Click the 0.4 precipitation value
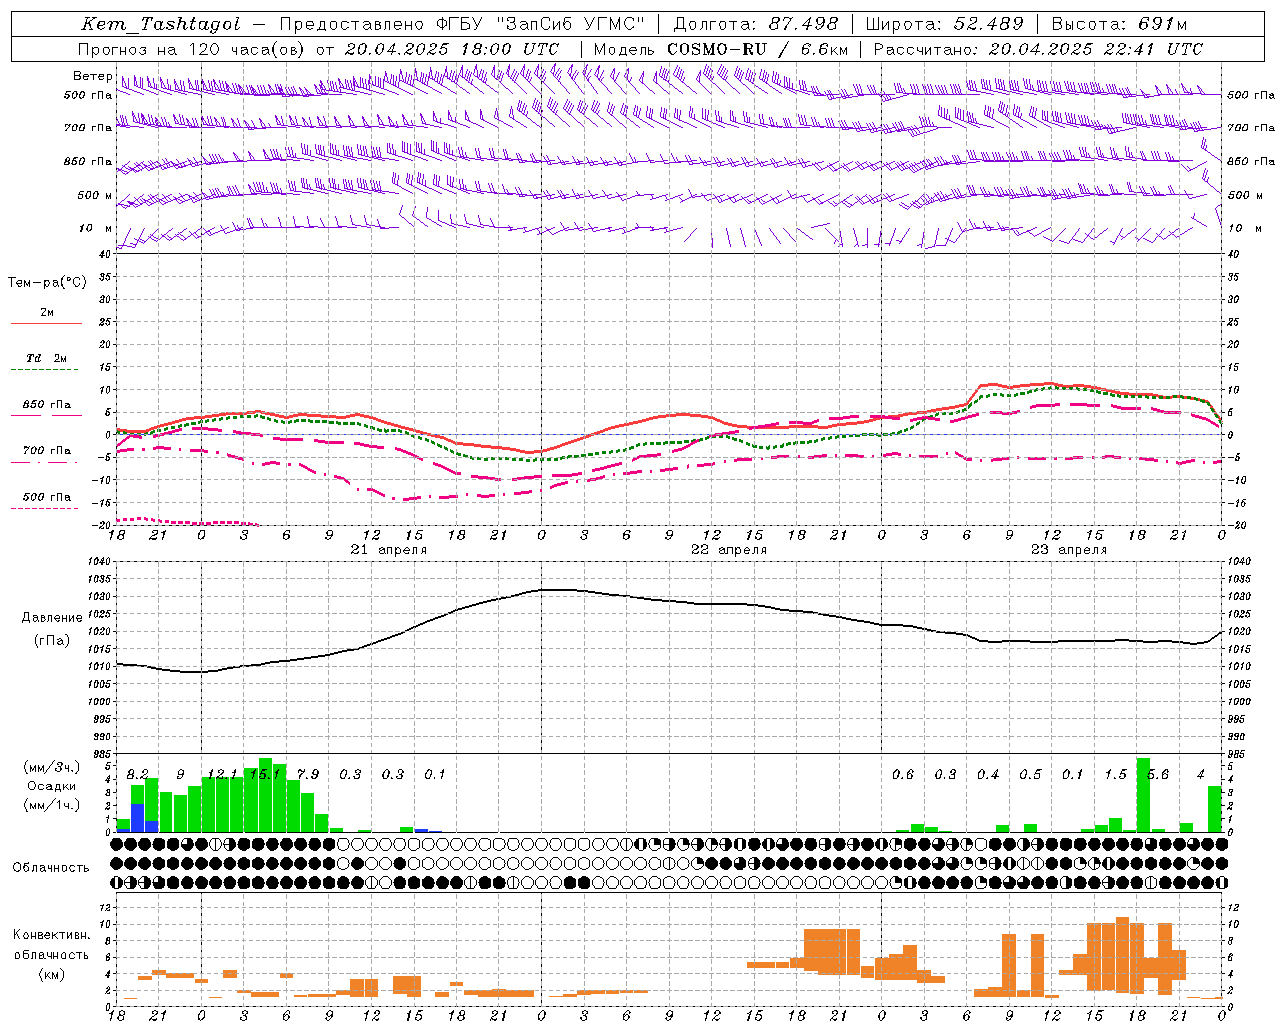Image resolution: width=1280 pixels, height=1024 pixels. click(x=988, y=775)
